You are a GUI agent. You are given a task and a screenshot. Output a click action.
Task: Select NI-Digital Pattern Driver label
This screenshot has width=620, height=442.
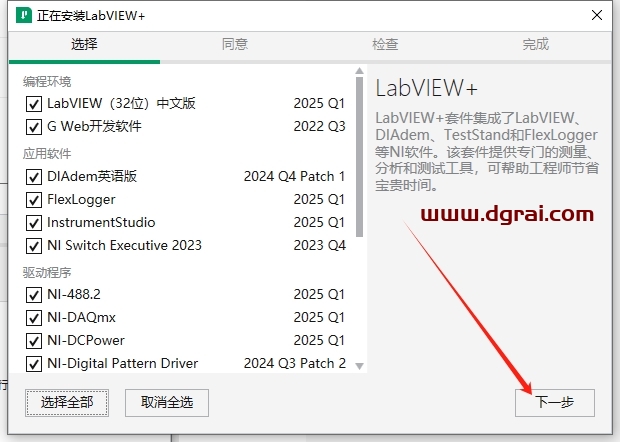(123, 363)
